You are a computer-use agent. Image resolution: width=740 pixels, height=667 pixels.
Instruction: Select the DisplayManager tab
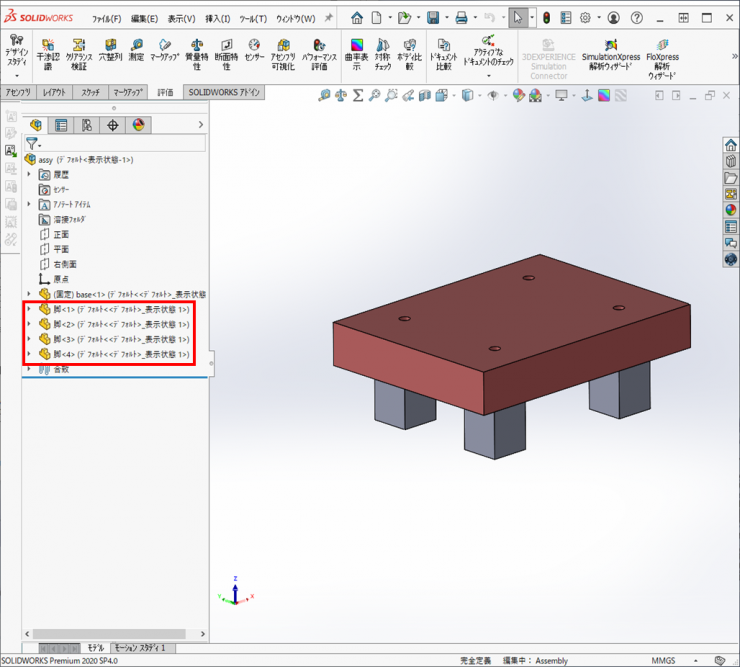click(x=138, y=125)
